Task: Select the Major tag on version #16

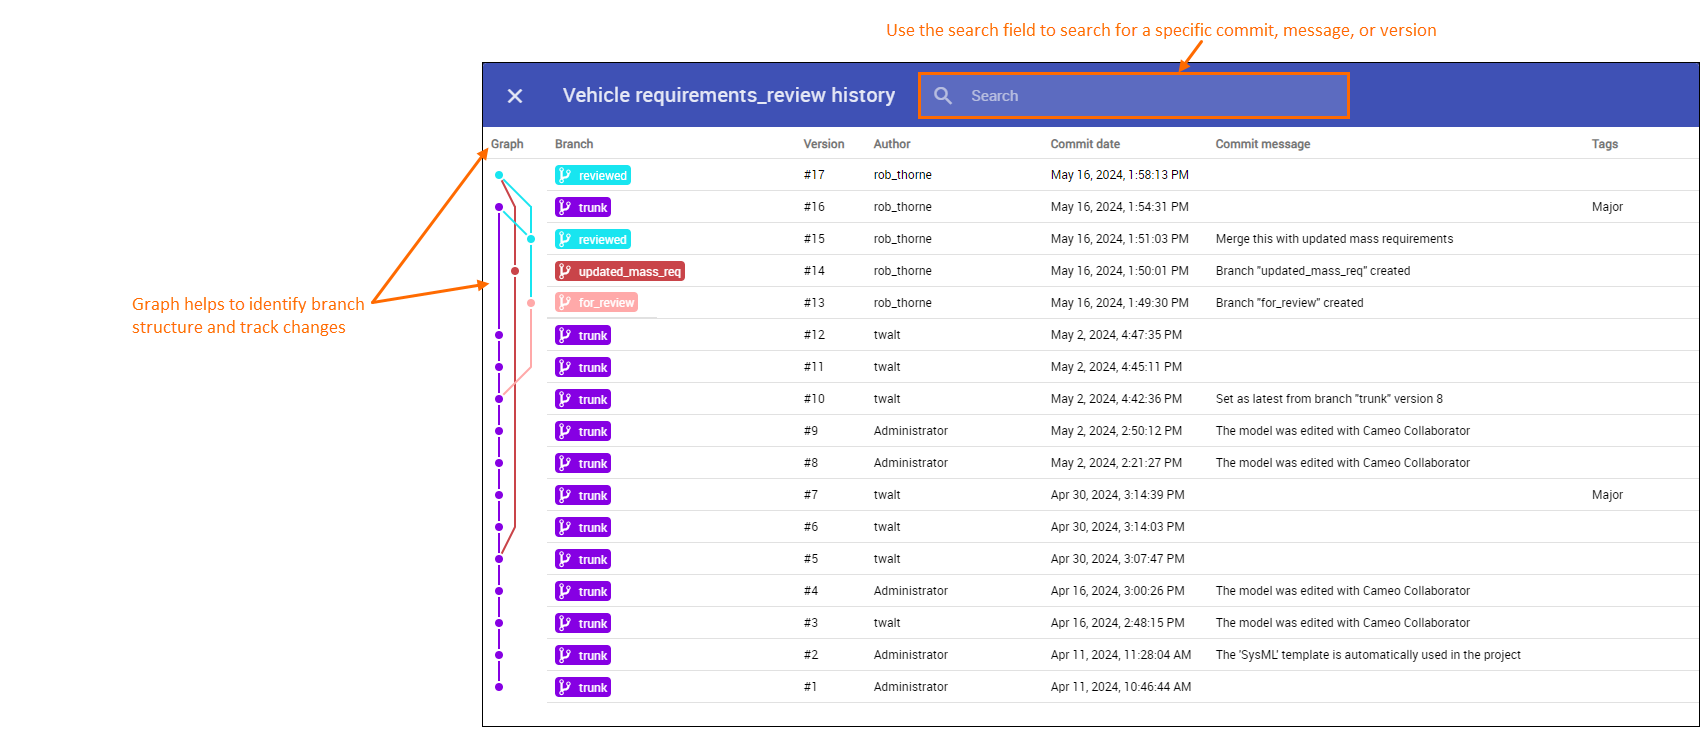Action: click(1607, 207)
